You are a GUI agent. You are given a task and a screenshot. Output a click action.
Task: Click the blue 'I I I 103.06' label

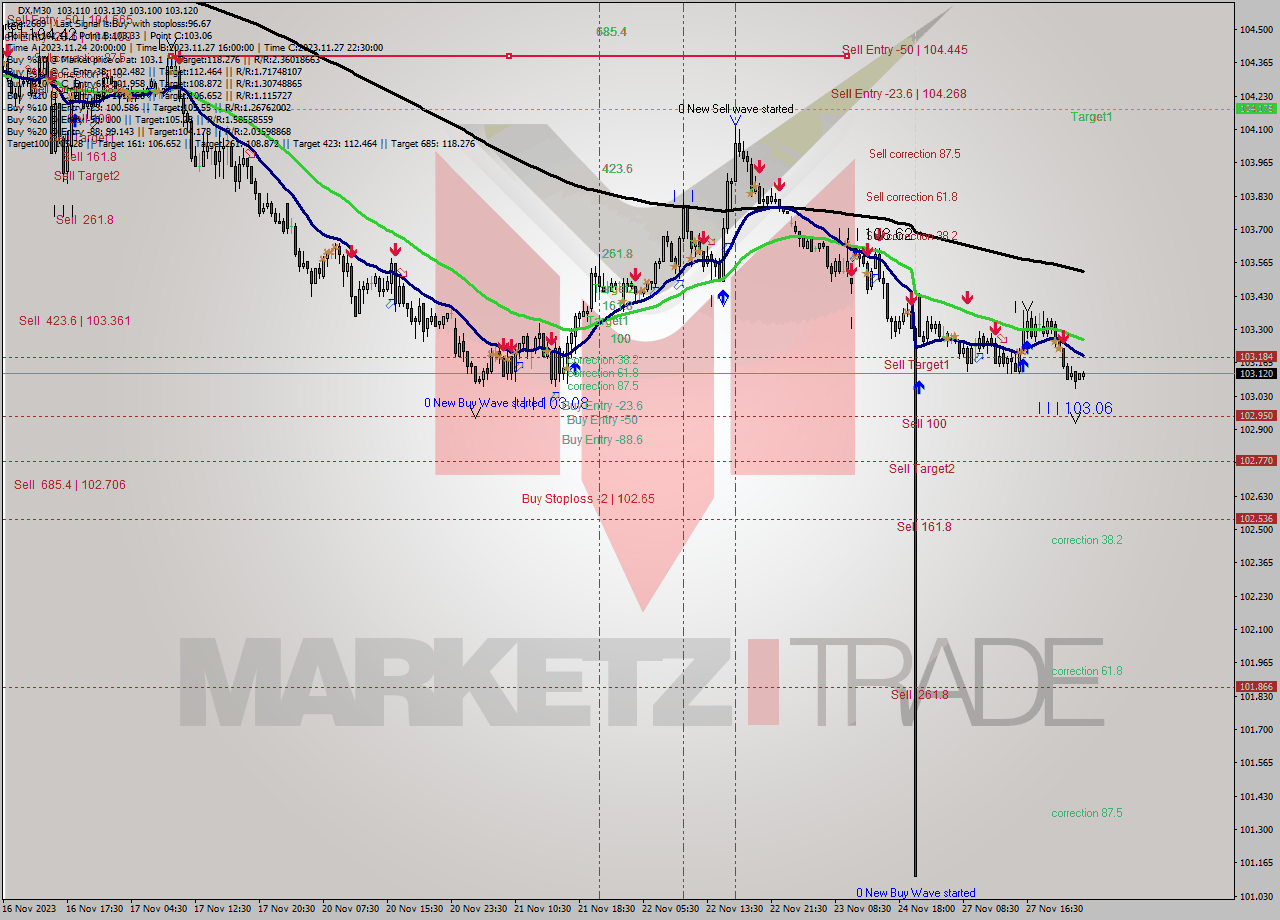1075,408
